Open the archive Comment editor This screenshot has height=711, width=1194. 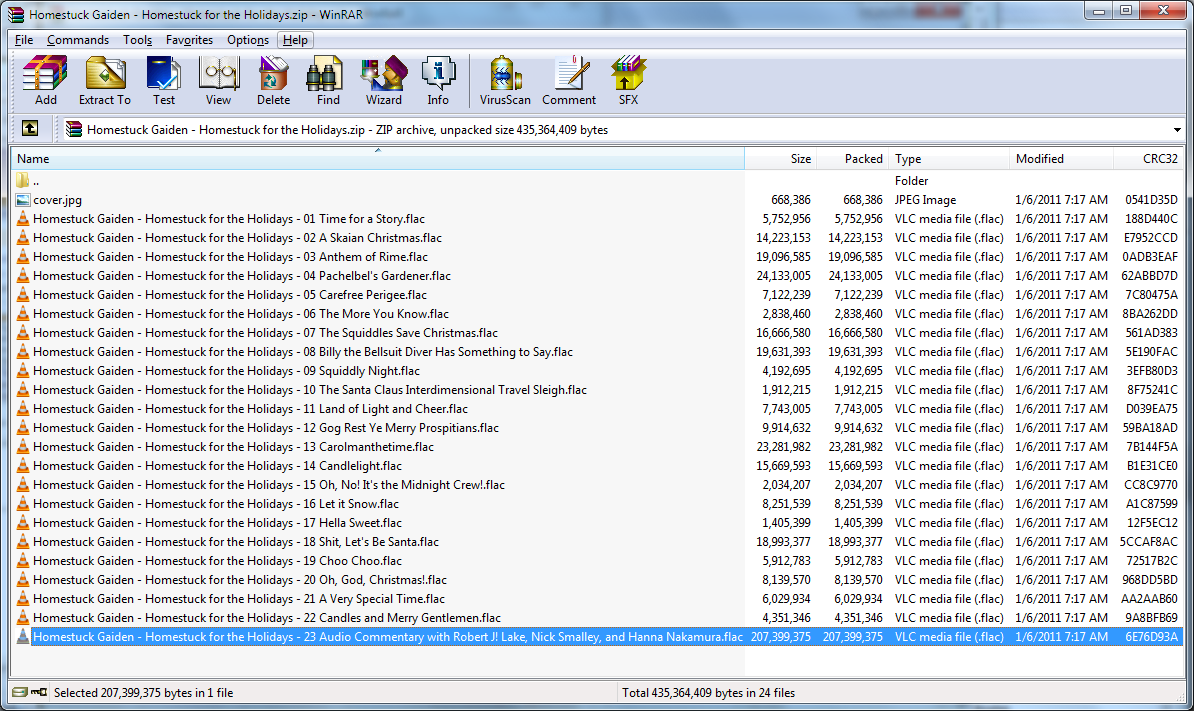click(569, 80)
